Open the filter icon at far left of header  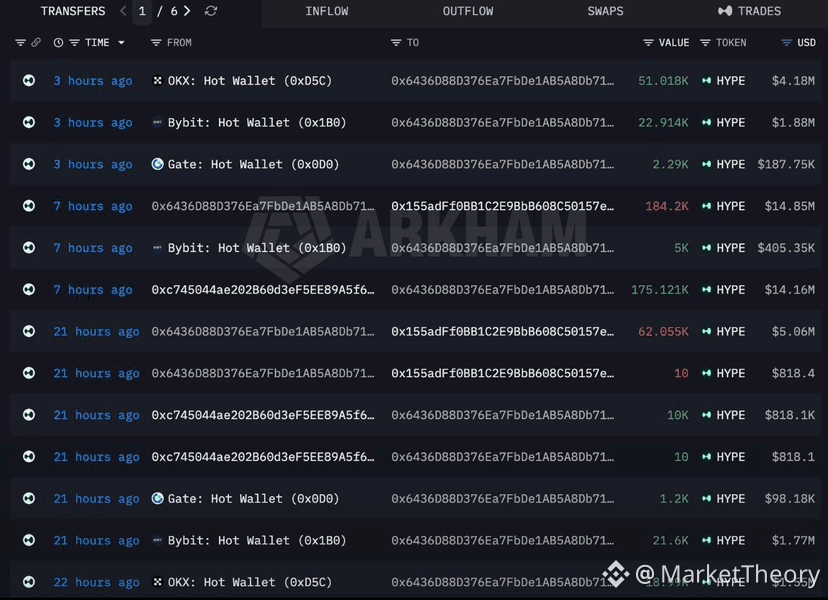[x=20, y=42]
